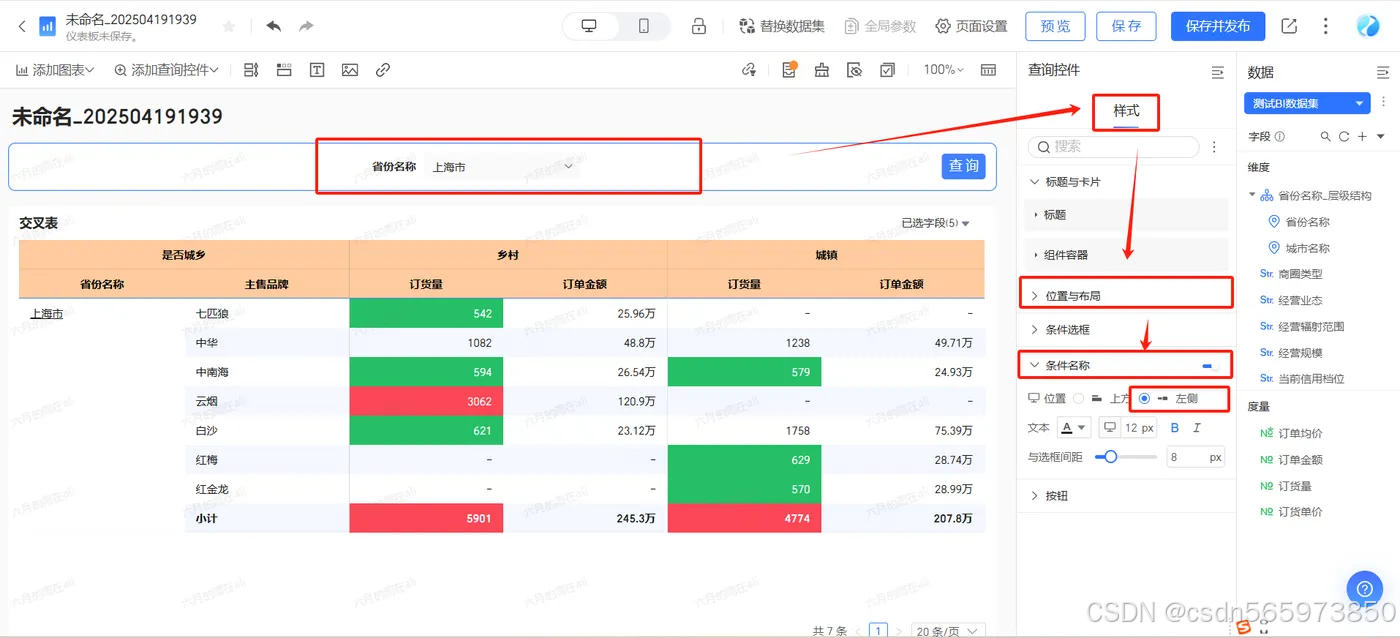Undo the last action
Image resolution: width=1400 pixels, height=638 pixels.
click(273, 26)
